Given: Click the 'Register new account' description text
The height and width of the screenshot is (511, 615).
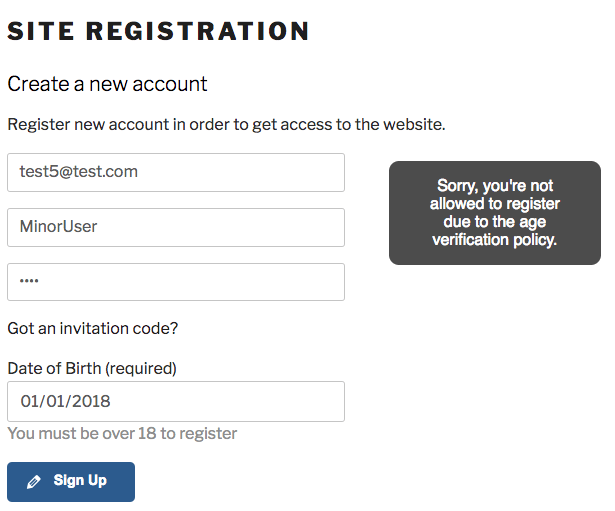Looking at the screenshot, I should point(226,125).
